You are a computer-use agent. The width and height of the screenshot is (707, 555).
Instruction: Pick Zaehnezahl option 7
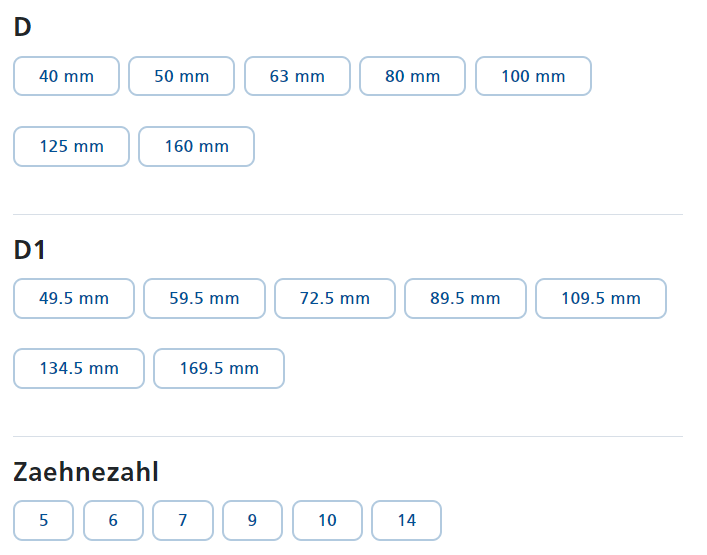pos(183,520)
